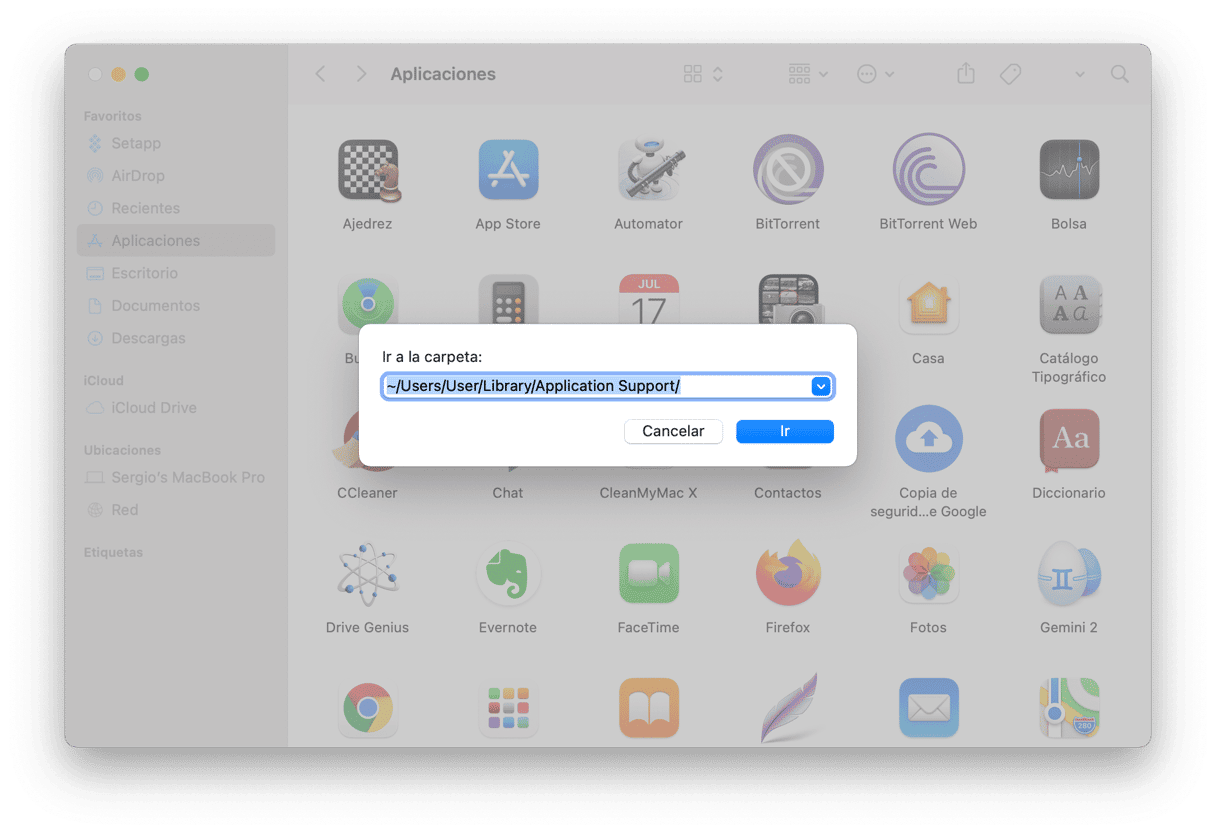1216x833 pixels.
Task: Select the Copia de seguridad Google icon
Action: pyautogui.click(x=928, y=438)
